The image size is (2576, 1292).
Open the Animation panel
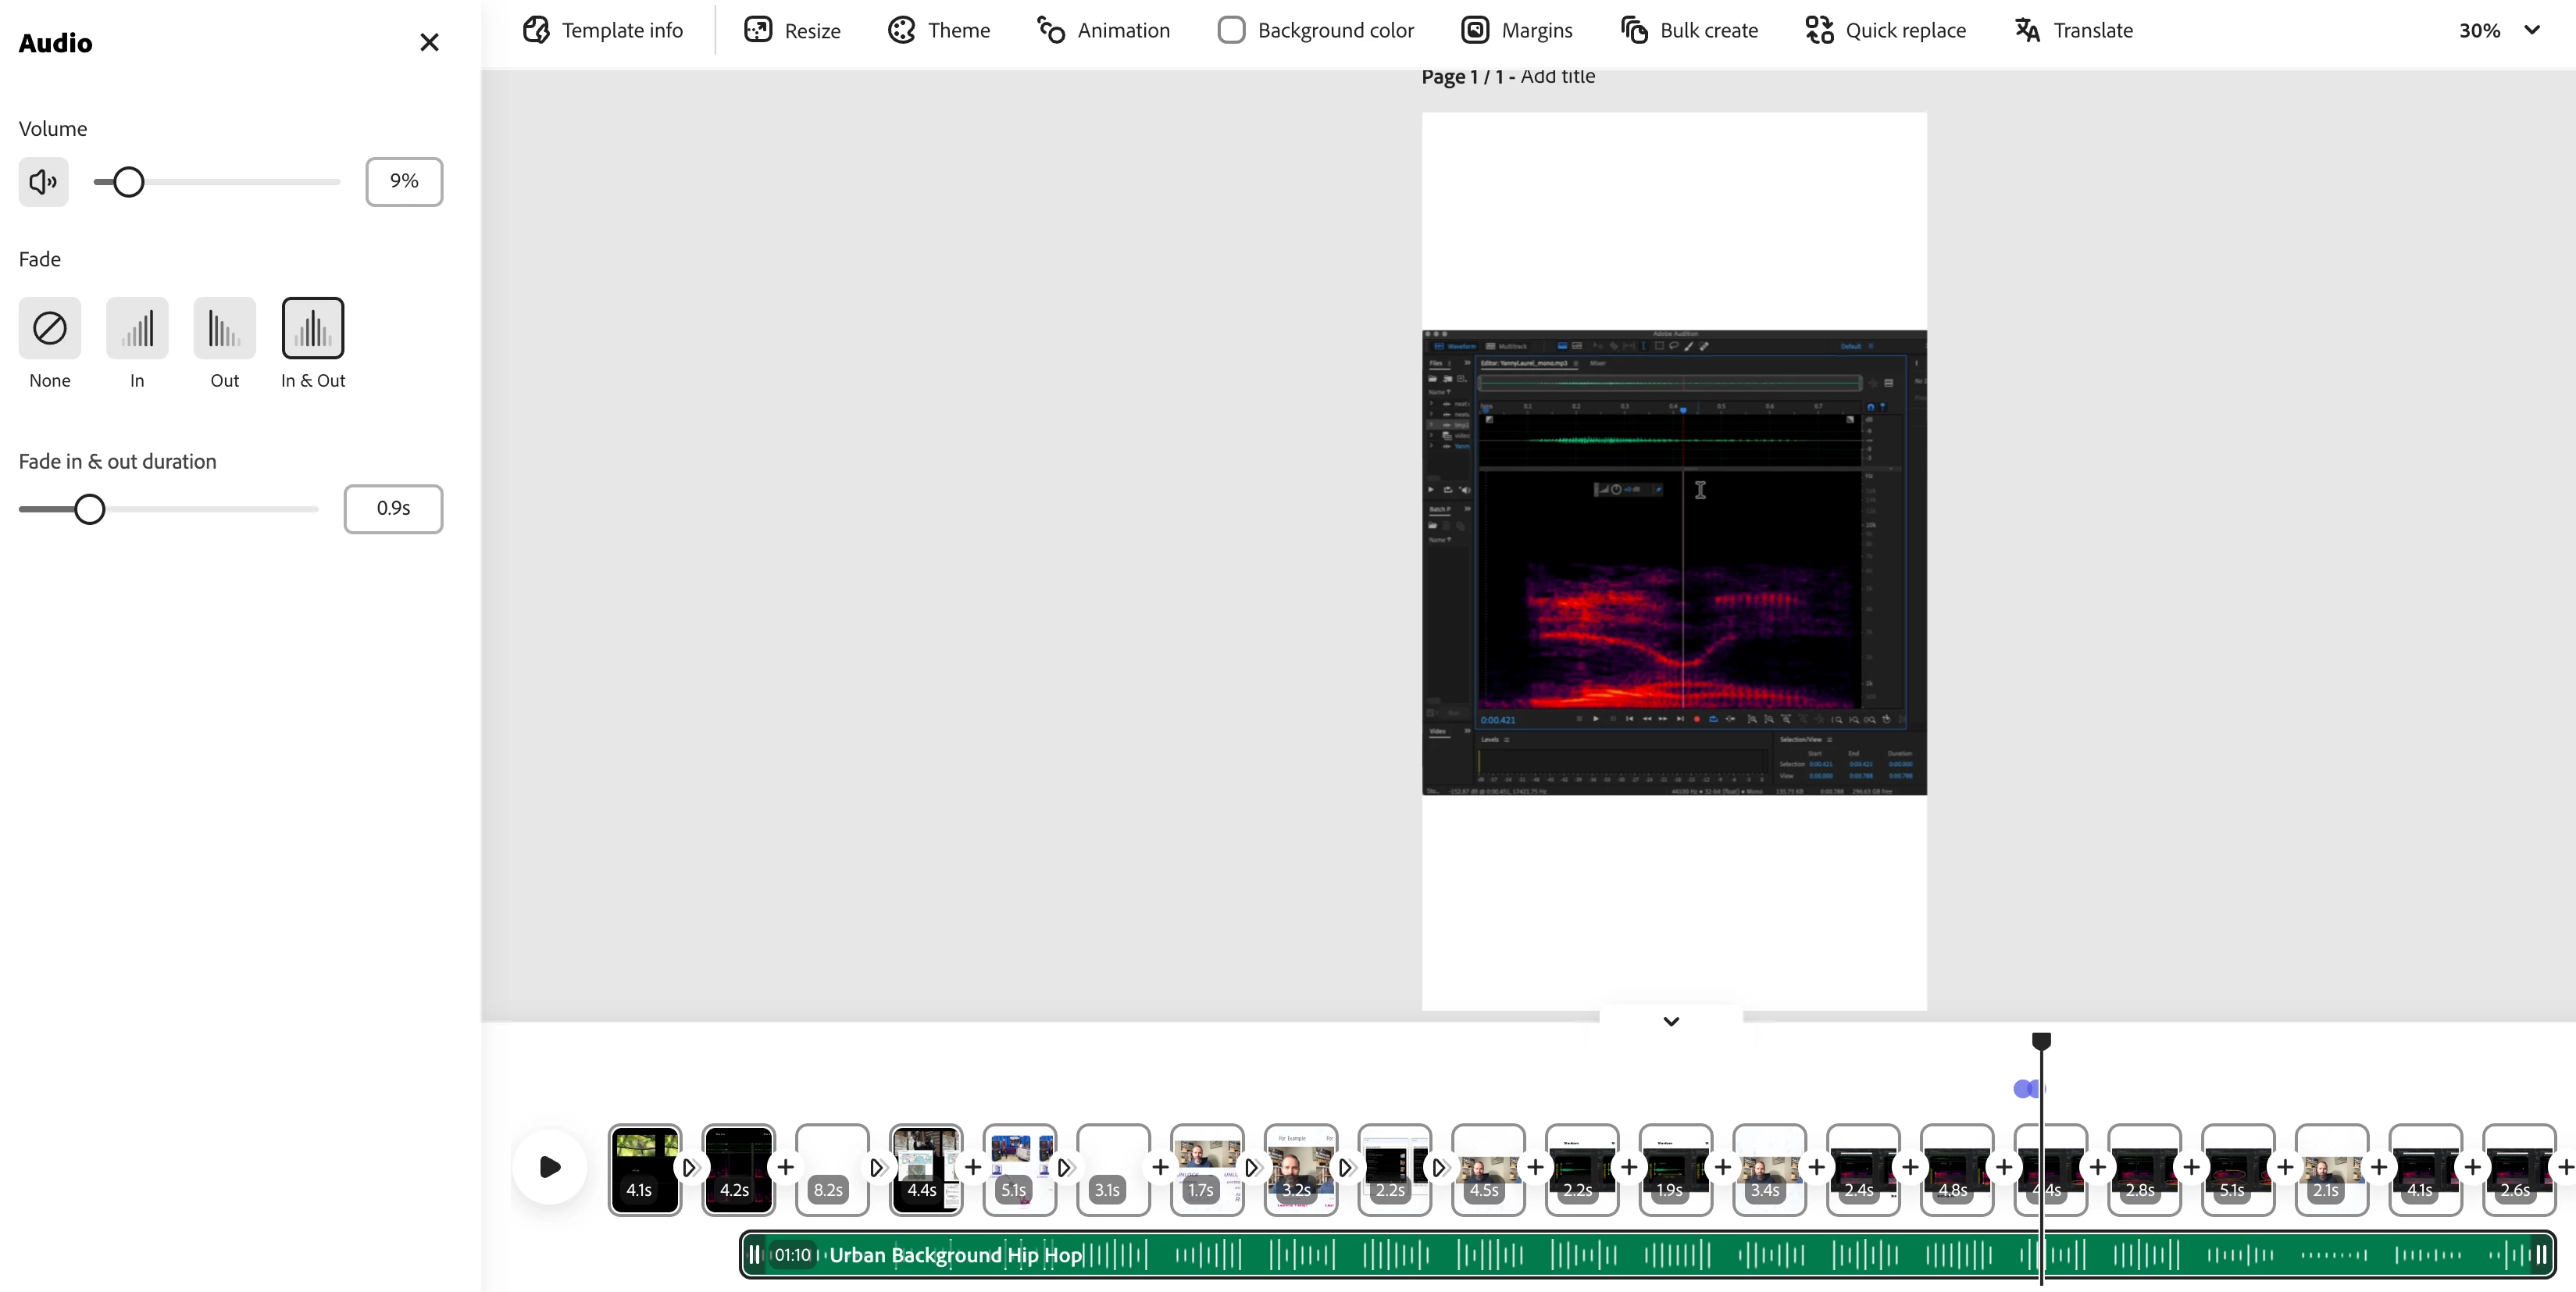[1103, 30]
